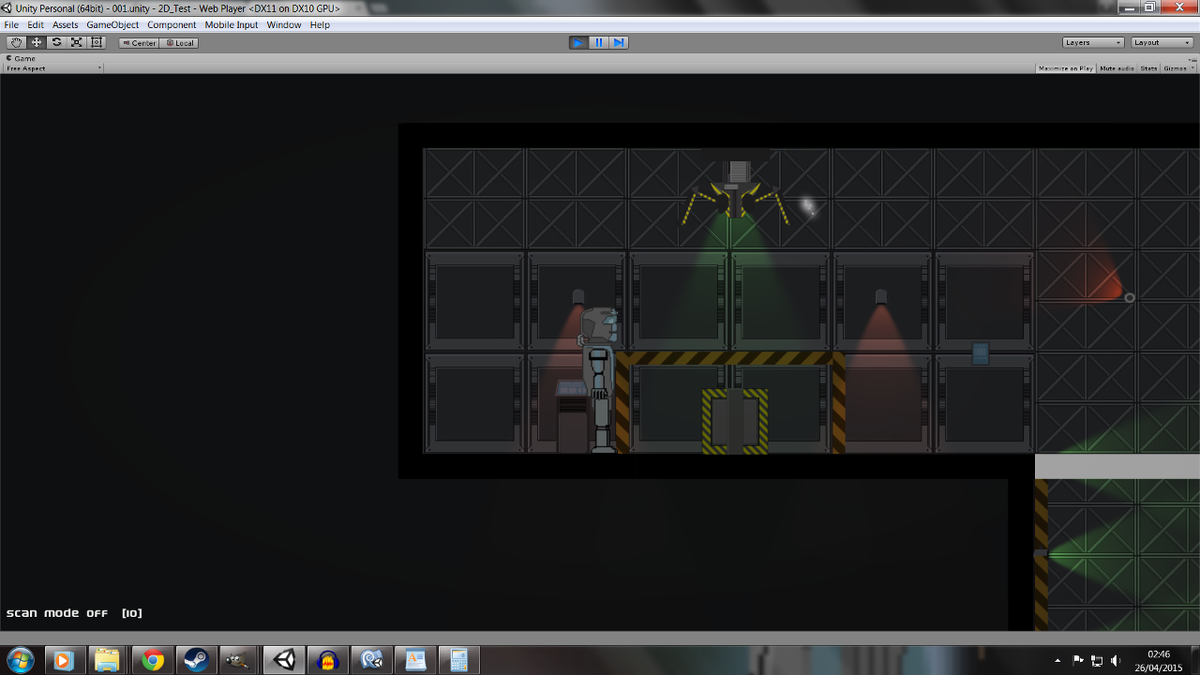Pause the running game
The image size is (1200, 675).
coord(598,43)
